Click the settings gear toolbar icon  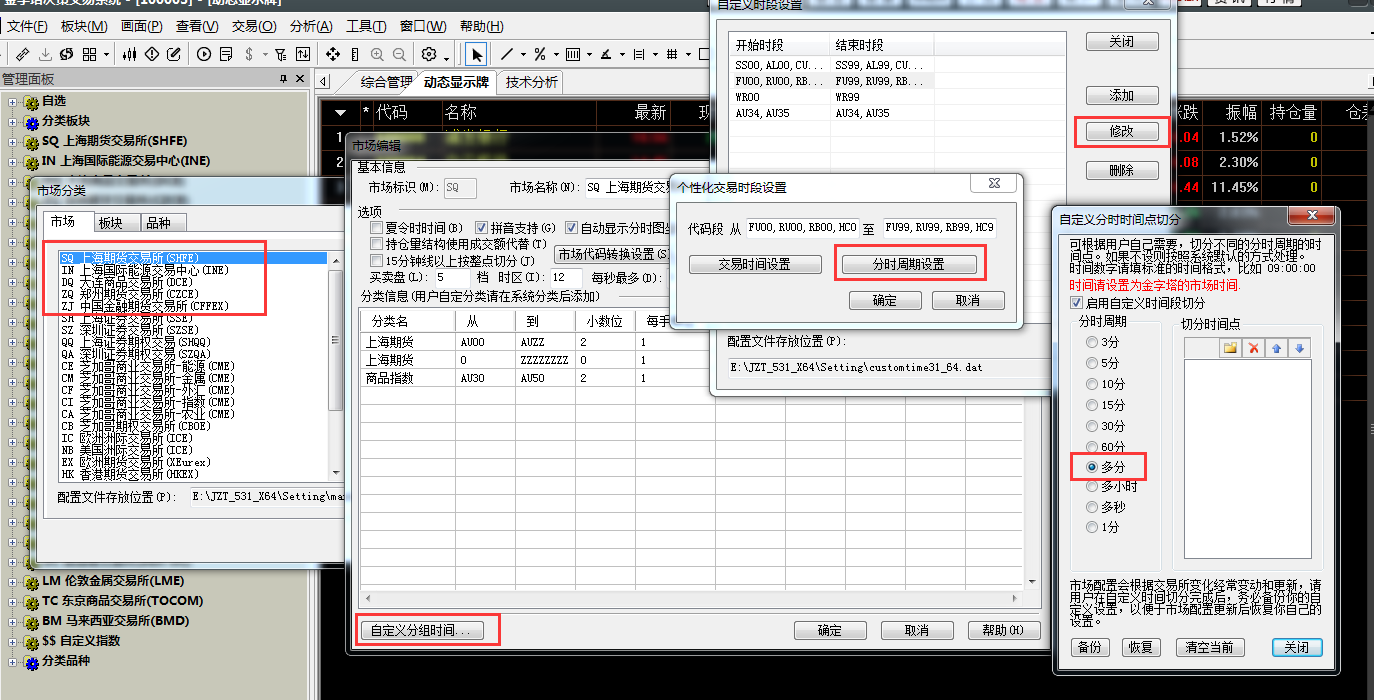coord(429,54)
